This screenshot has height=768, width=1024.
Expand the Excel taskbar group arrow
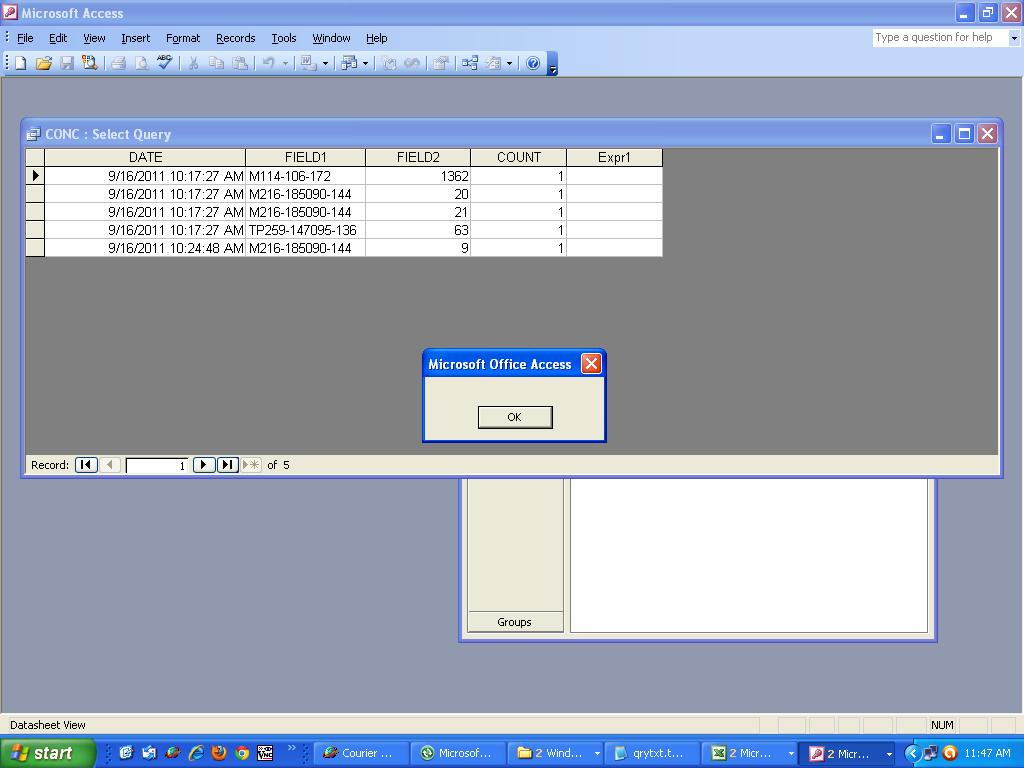click(x=791, y=754)
